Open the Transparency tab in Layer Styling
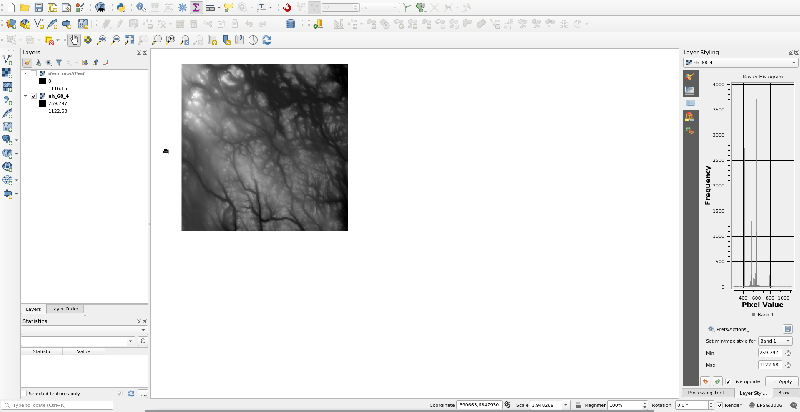Image resolution: width=800 pixels, height=412 pixels. tap(690, 90)
